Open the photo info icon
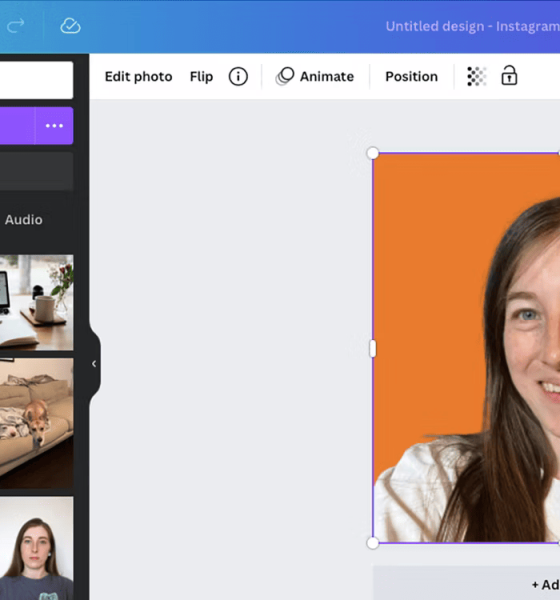Screen dimensions: 560x600 click(238, 77)
